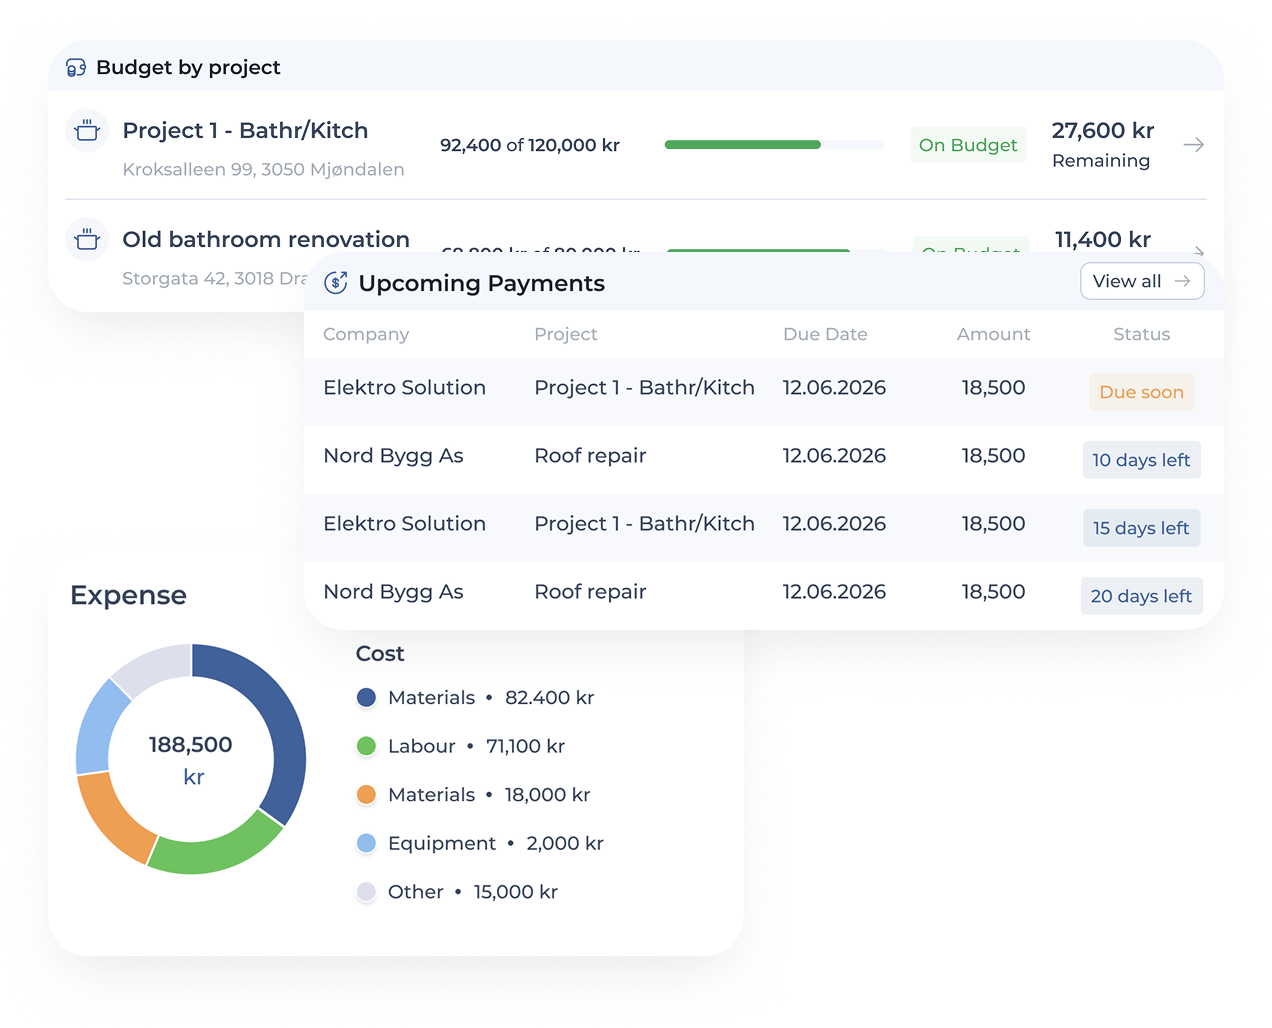Image resolution: width=1272 pixels, height=1028 pixels.
Task: Click the Old bathroom renovation bathtub icon
Action: pyautogui.click(x=87, y=239)
